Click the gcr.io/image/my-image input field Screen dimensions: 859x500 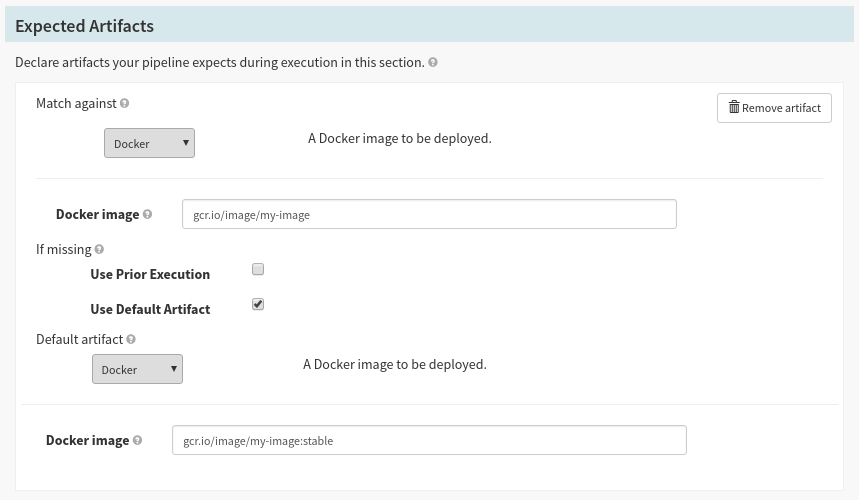429,214
